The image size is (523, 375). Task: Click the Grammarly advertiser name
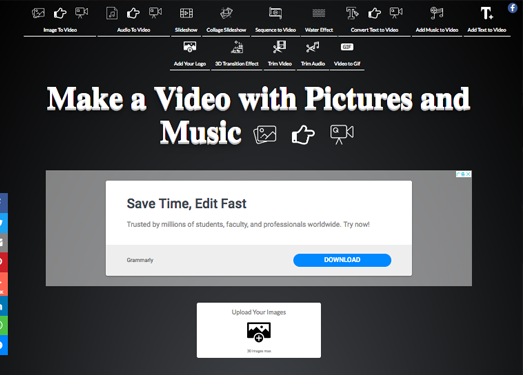coord(140,260)
